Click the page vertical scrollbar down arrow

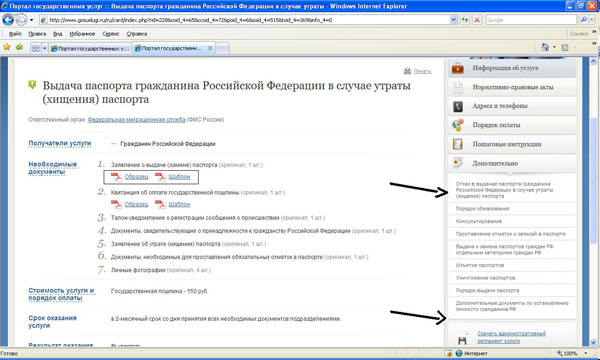[x=593, y=342]
